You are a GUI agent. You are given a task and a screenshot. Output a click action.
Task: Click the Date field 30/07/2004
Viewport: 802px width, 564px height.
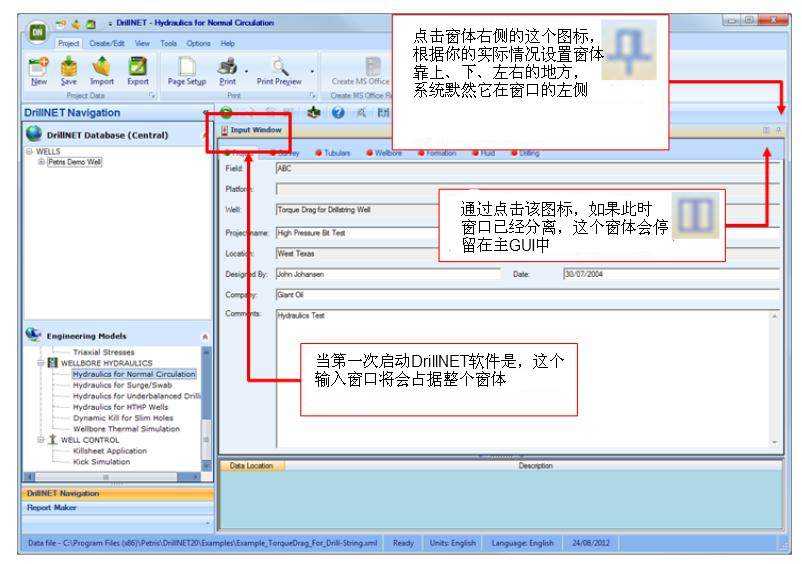672,274
